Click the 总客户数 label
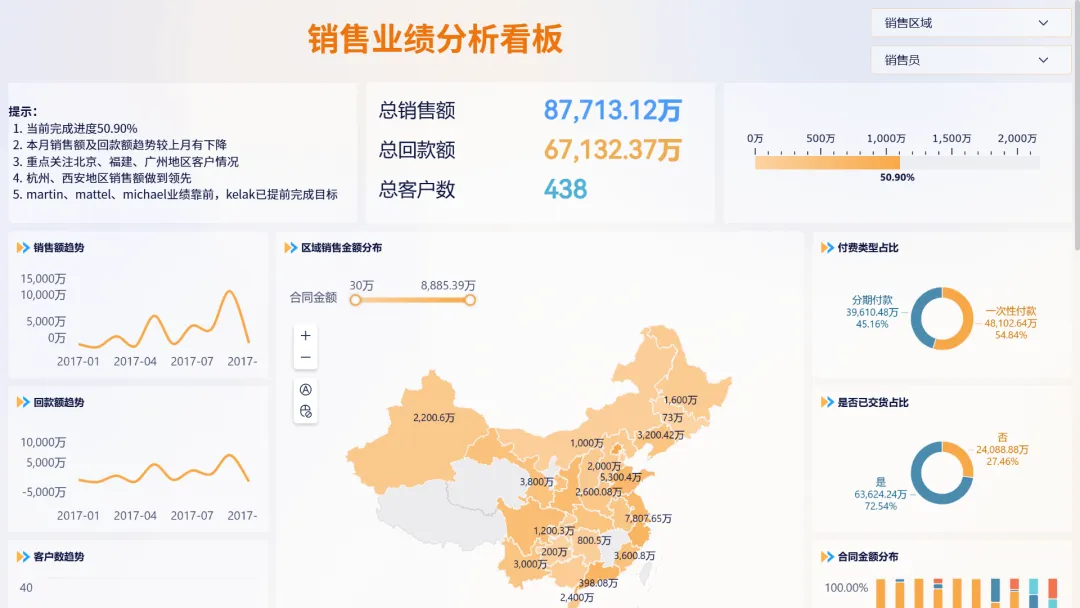The height and width of the screenshot is (608, 1080). tap(417, 189)
